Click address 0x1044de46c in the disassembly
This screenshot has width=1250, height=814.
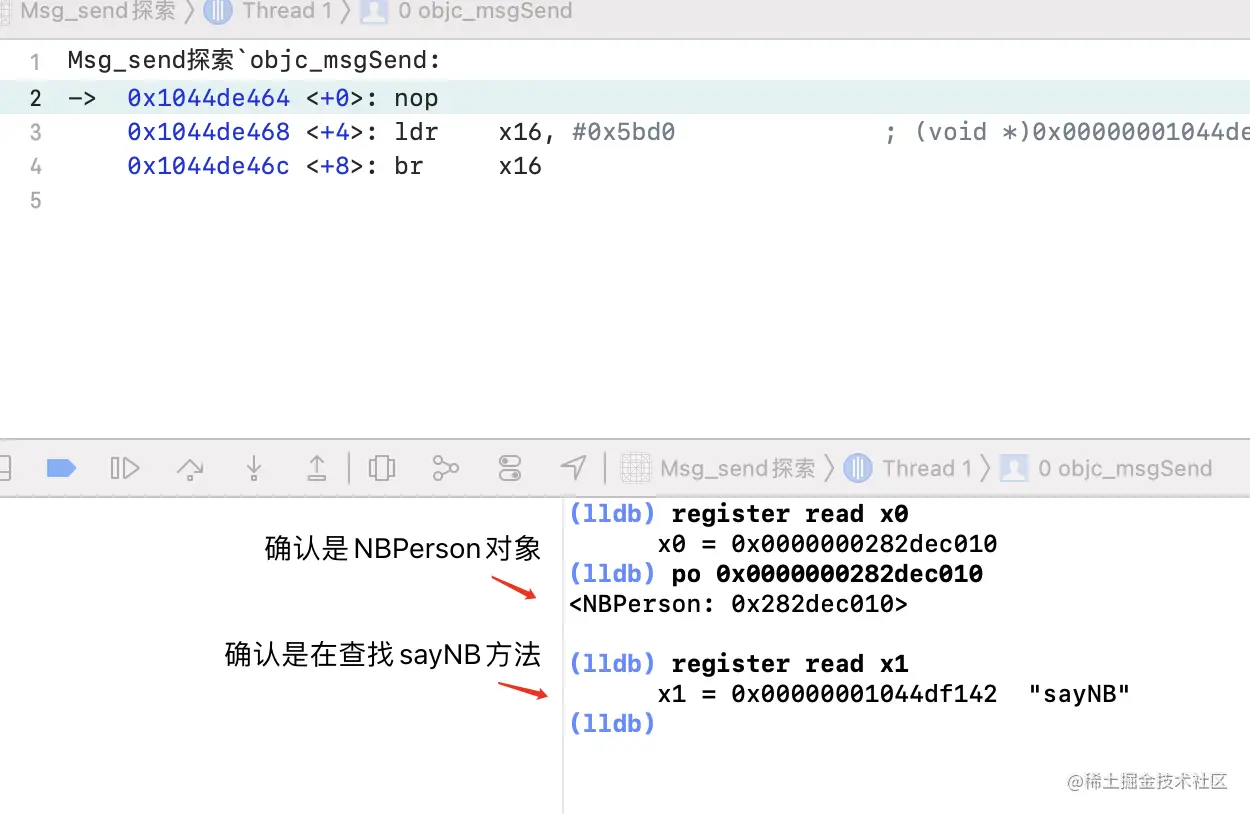209,166
